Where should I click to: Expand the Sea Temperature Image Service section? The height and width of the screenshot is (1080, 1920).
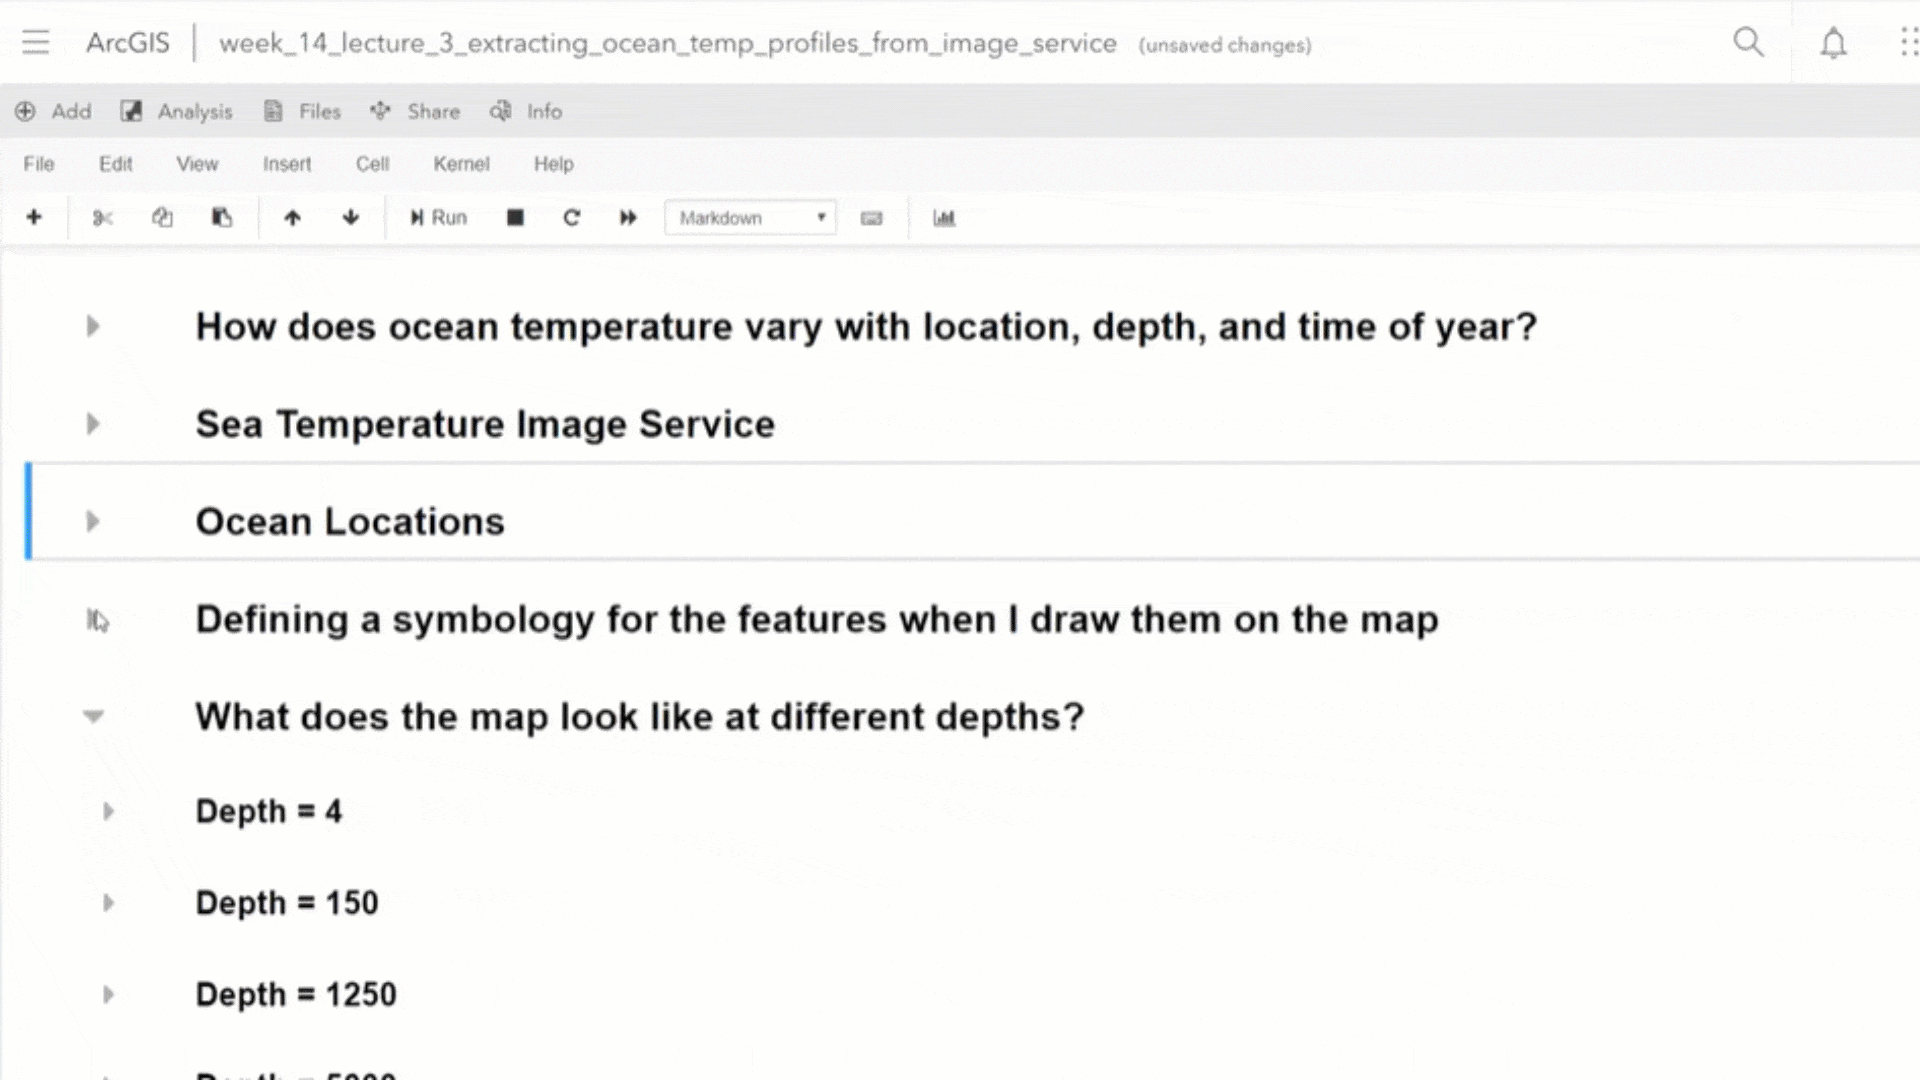click(x=93, y=424)
